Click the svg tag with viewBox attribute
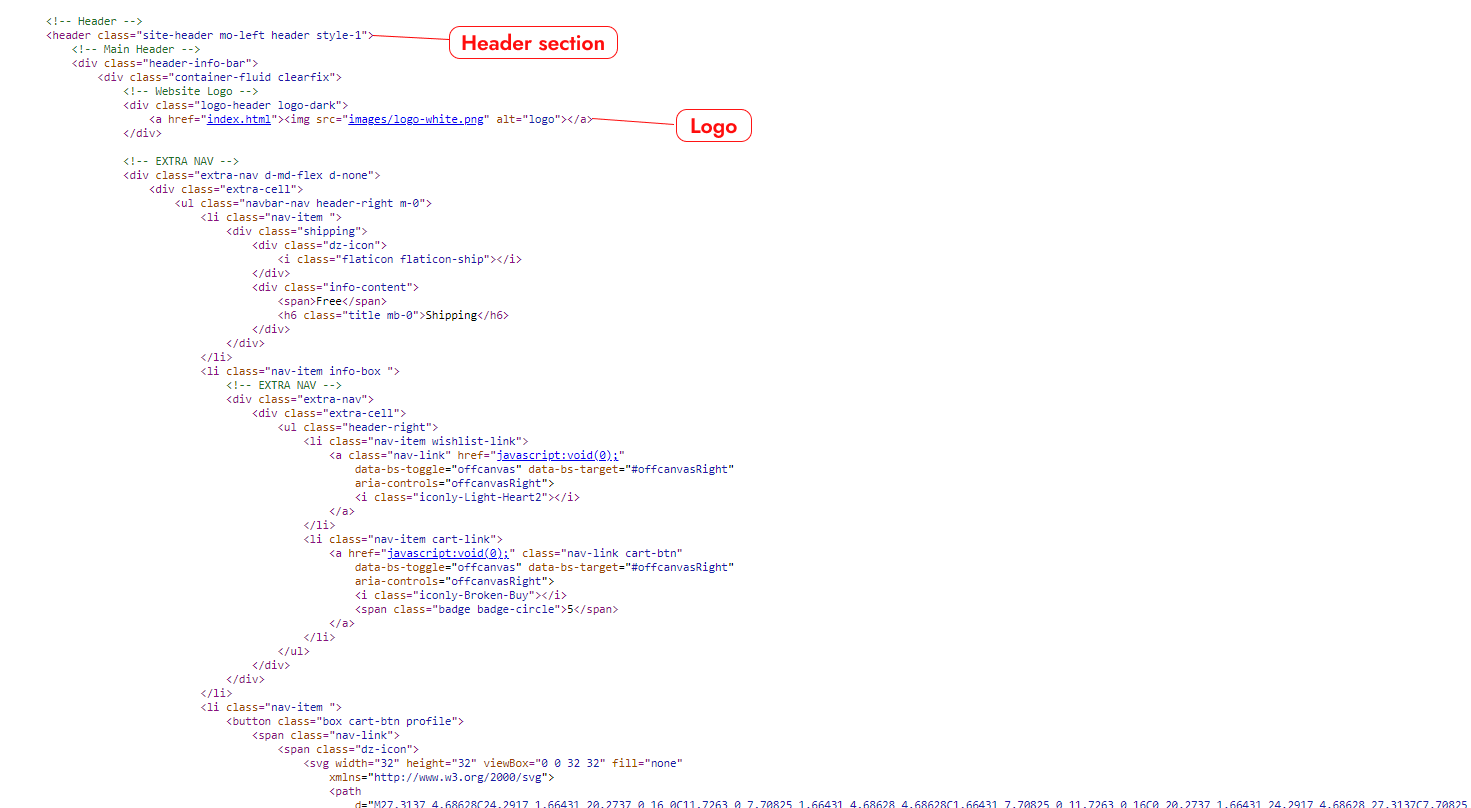The image size is (1471, 808). pos(492,763)
